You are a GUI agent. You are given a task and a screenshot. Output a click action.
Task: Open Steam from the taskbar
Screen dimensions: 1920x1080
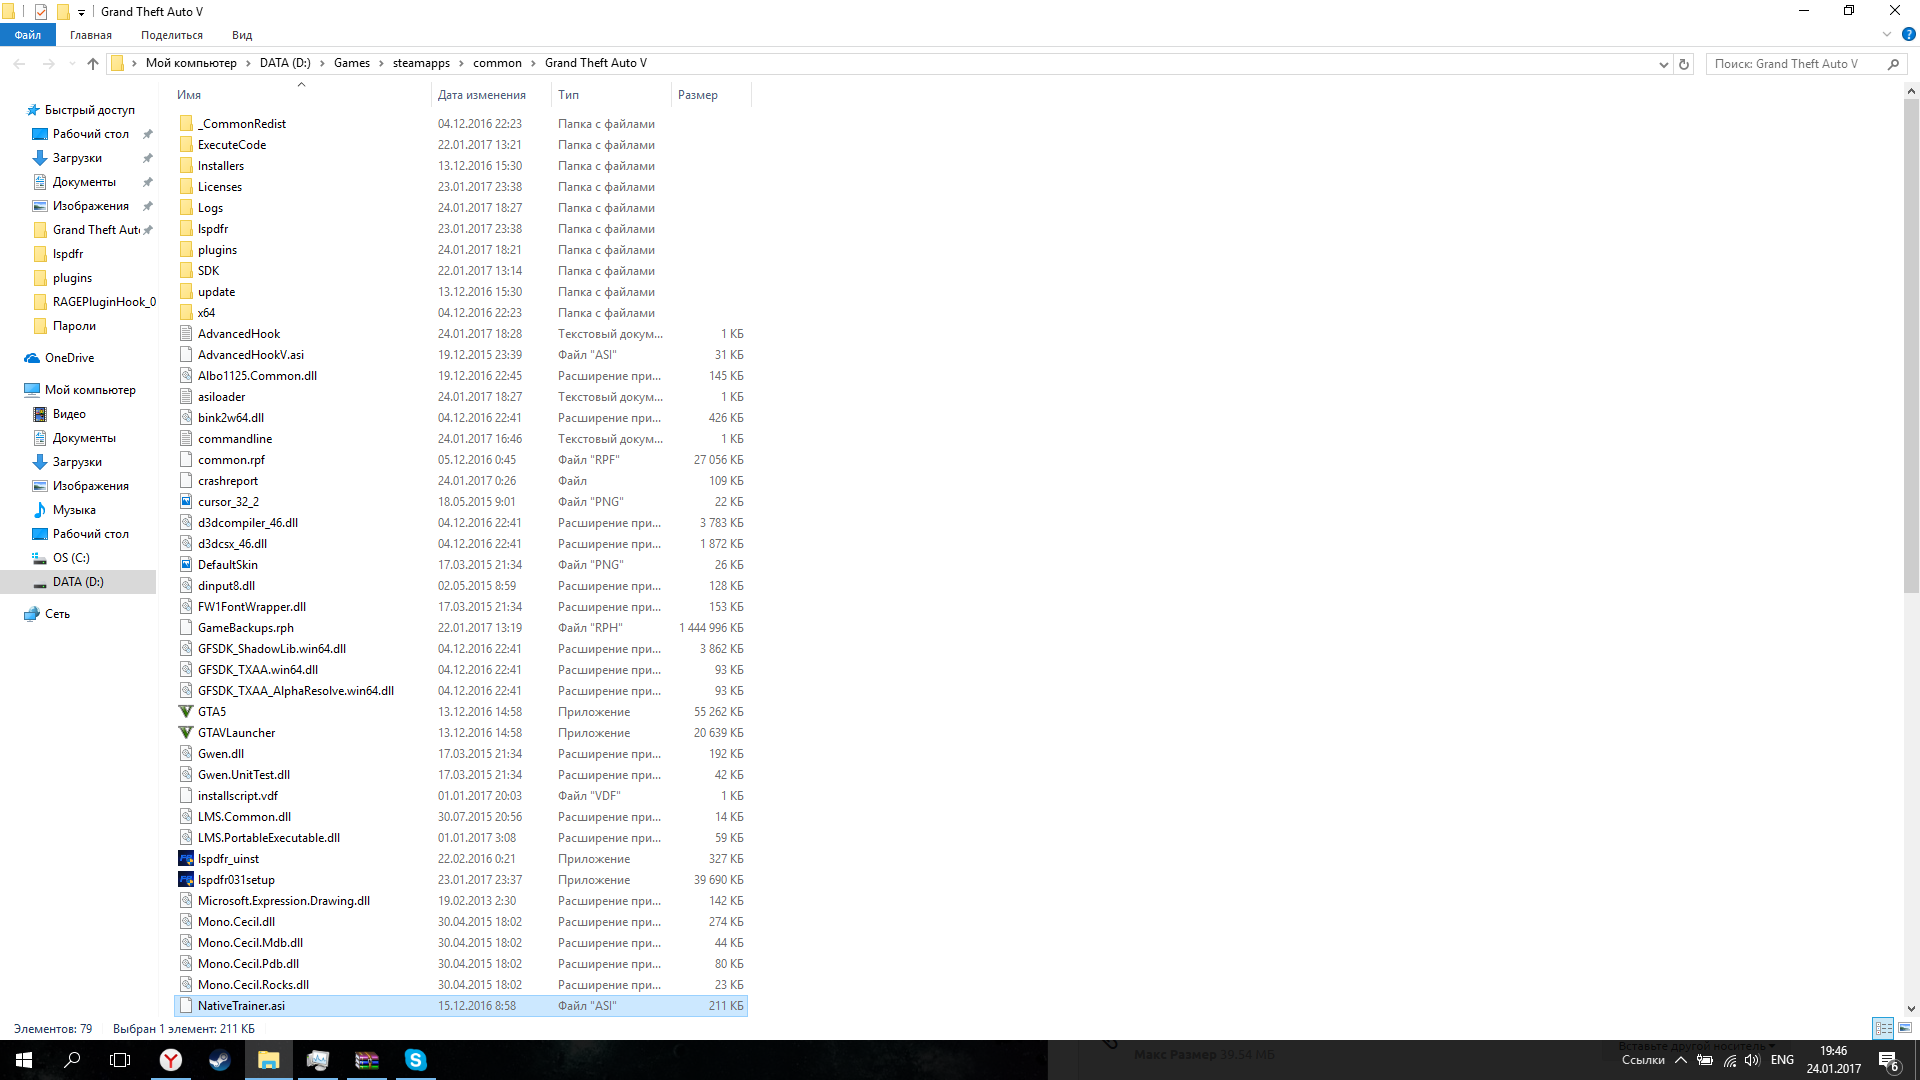point(219,1060)
